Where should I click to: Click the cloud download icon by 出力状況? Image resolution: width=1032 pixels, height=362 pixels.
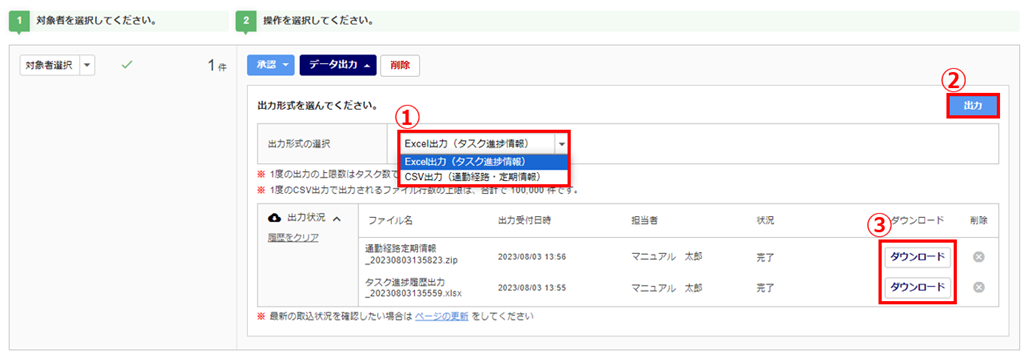tap(275, 218)
